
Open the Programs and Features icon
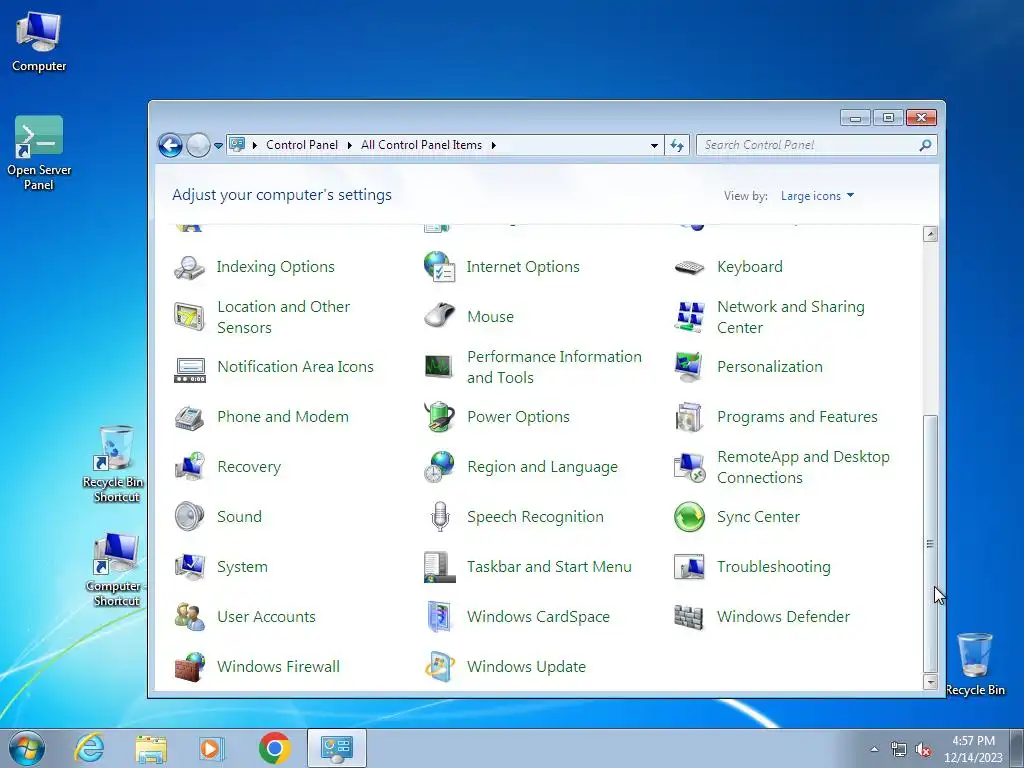690,417
